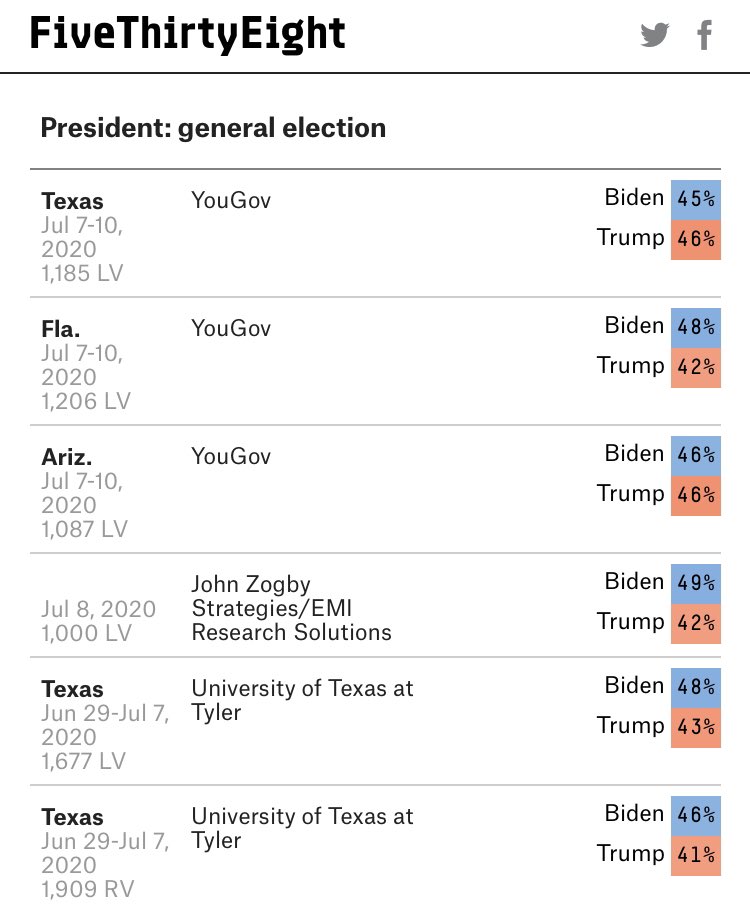This screenshot has height=911, width=750.
Task: Click Biden's blue 45% box
Action: click(695, 199)
